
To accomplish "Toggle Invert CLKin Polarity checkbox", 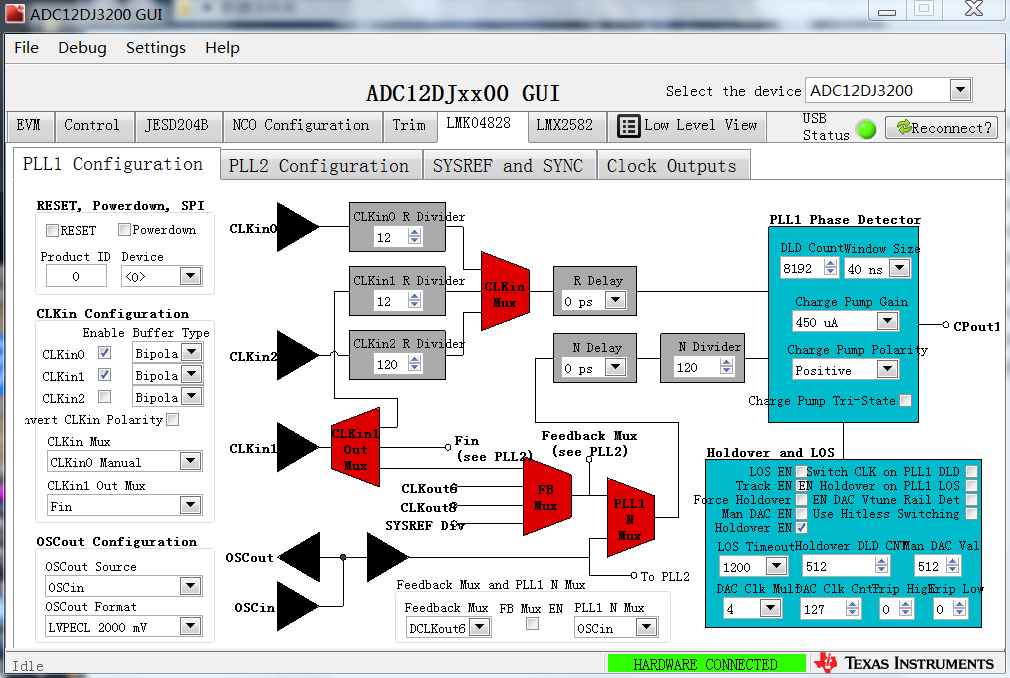I will [172, 420].
